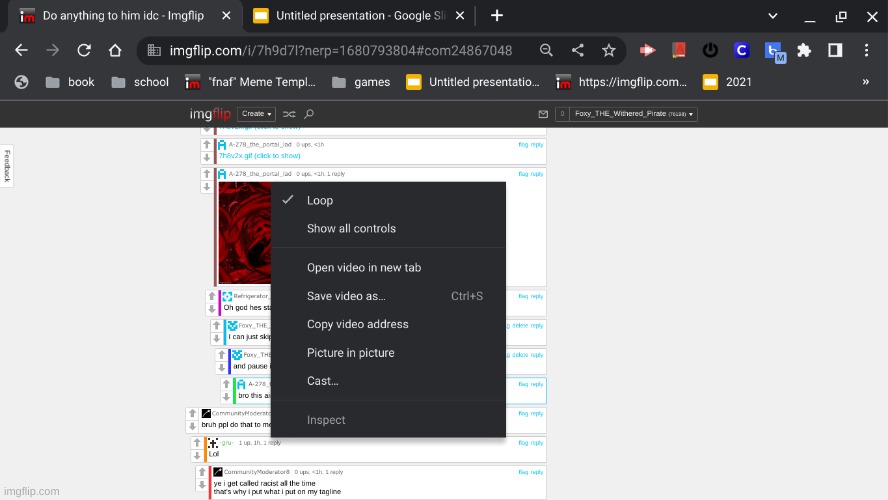Image resolution: width=888 pixels, height=500 pixels.
Task: Open the Feedback side tab
Action: 7,166
